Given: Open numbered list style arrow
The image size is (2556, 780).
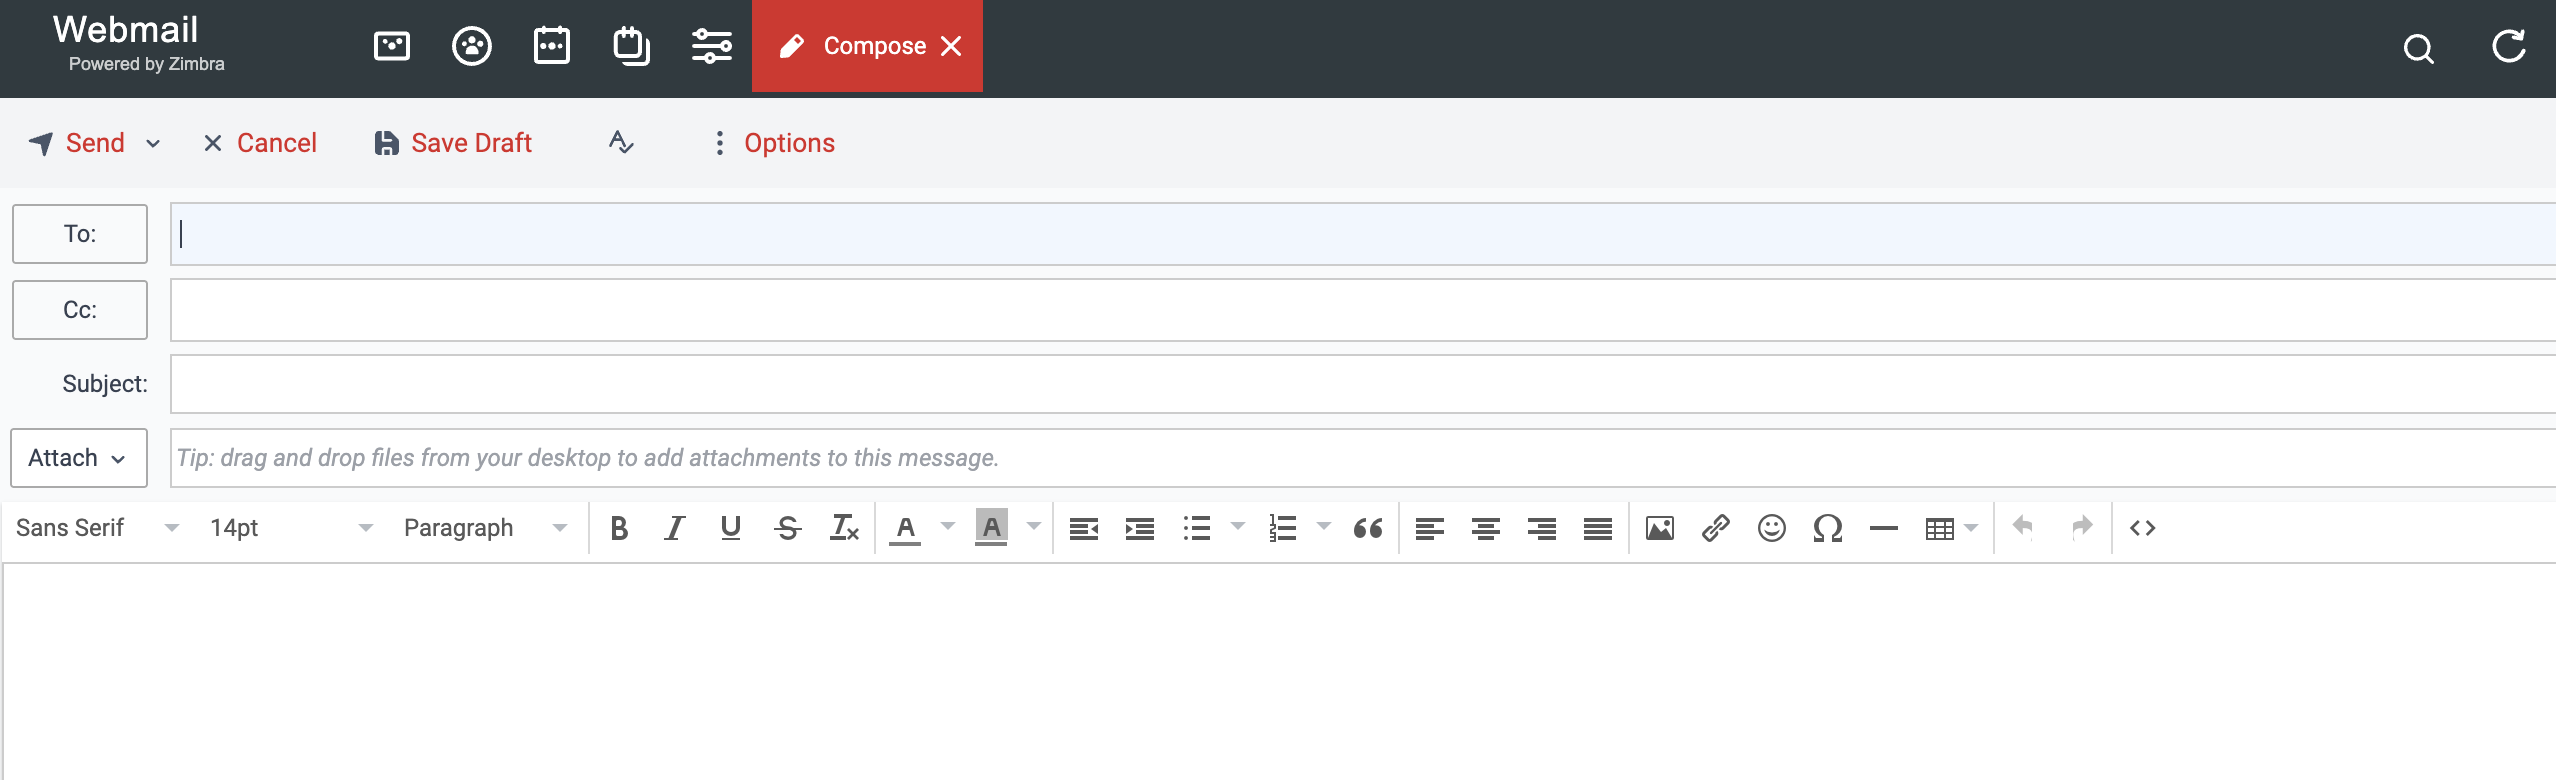Looking at the screenshot, I should click(x=1324, y=526).
